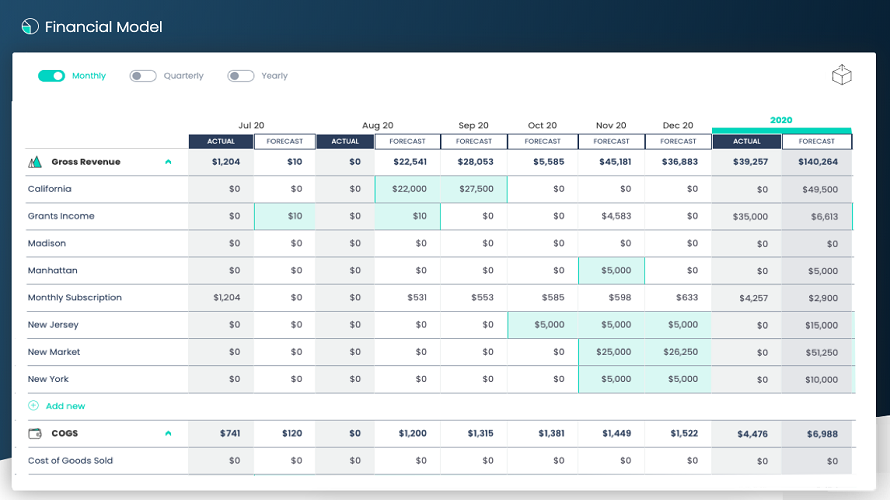Select New Jersey Oct 20 $5,000 cell
This screenshot has width=890, height=500.
point(543,325)
